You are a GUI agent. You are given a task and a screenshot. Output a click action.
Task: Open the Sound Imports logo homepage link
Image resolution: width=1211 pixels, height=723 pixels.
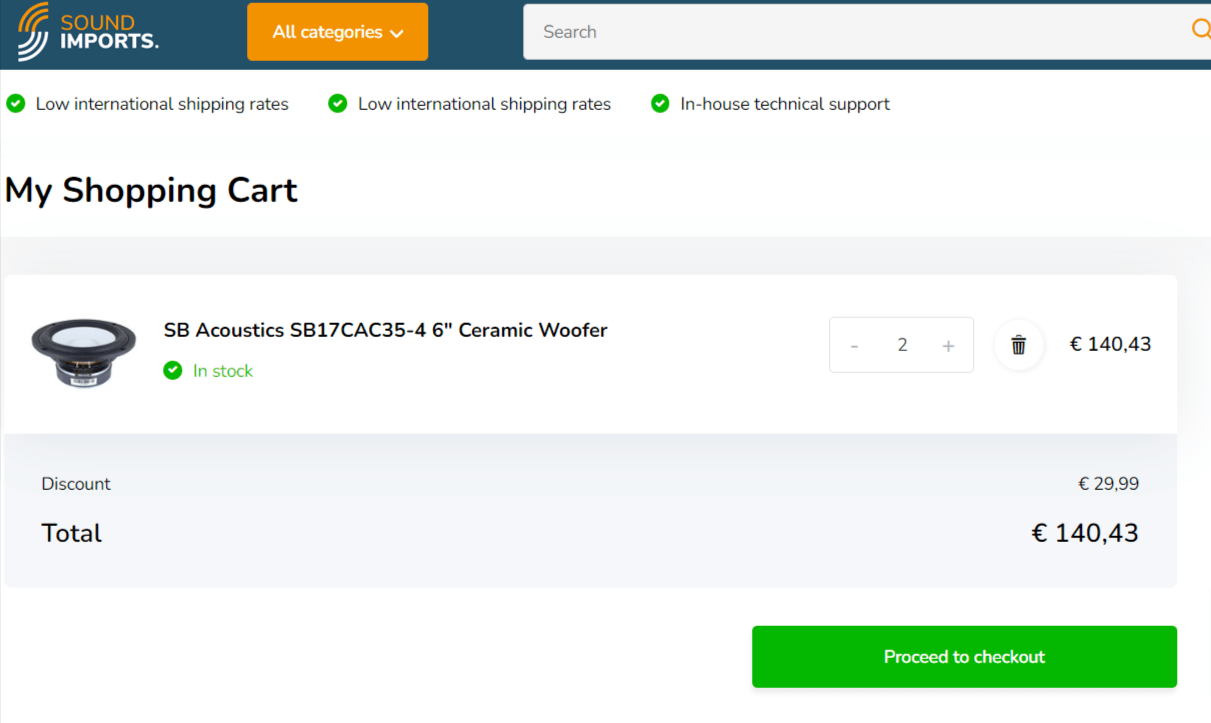(88, 31)
